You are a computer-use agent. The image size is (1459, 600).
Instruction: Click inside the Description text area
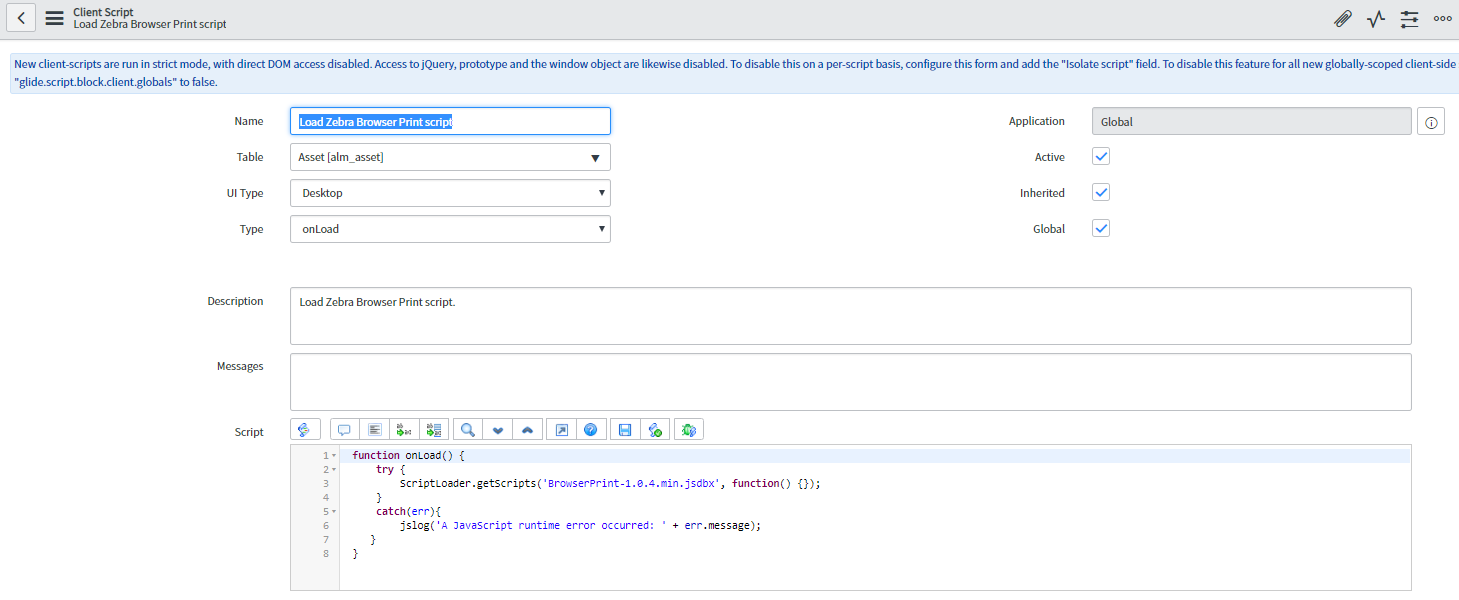pyautogui.click(x=850, y=316)
